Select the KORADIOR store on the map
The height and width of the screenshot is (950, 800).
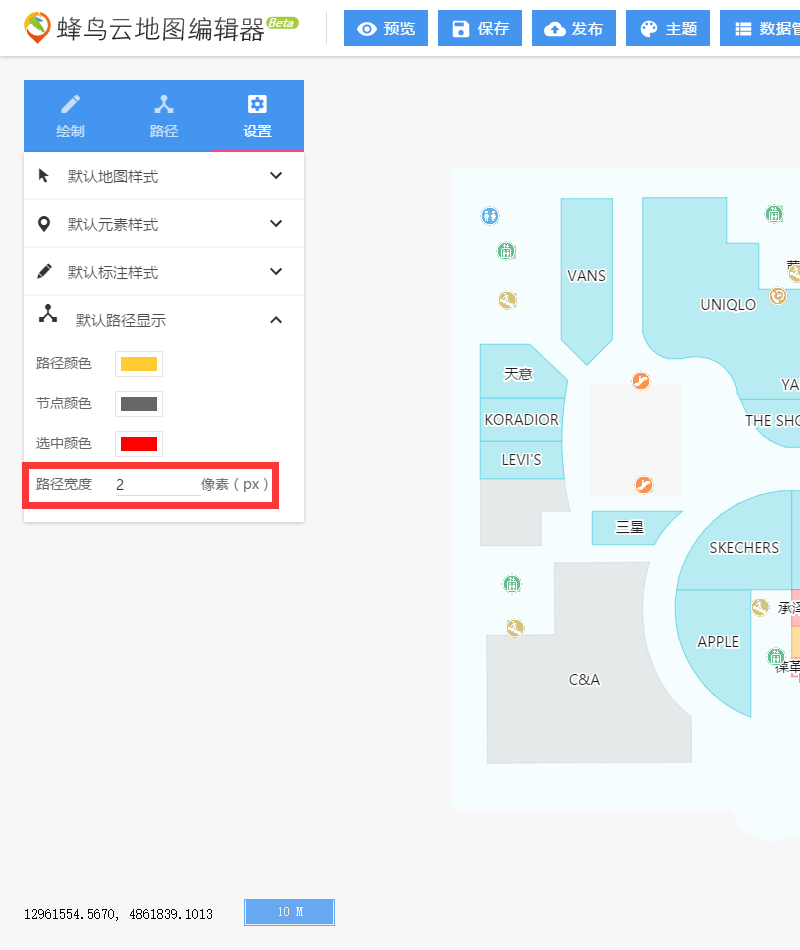pos(522,419)
